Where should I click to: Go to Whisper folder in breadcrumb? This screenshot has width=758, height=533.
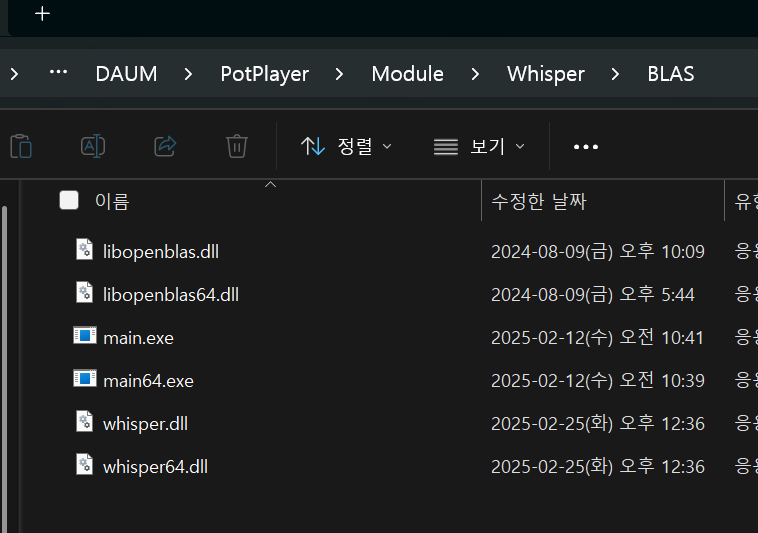point(546,74)
